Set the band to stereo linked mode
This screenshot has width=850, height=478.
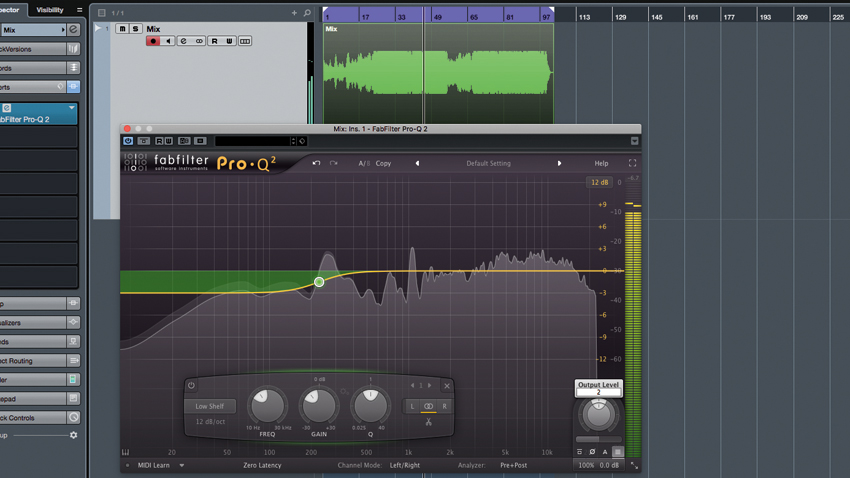[x=428, y=406]
